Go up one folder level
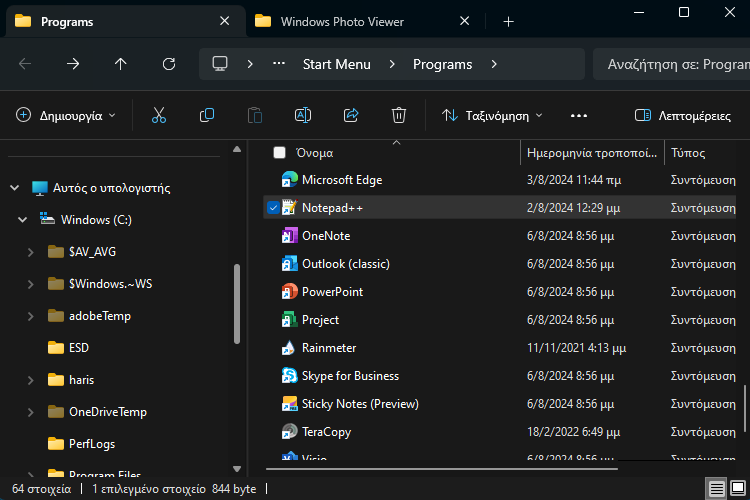The image size is (750, 500). 121,64
